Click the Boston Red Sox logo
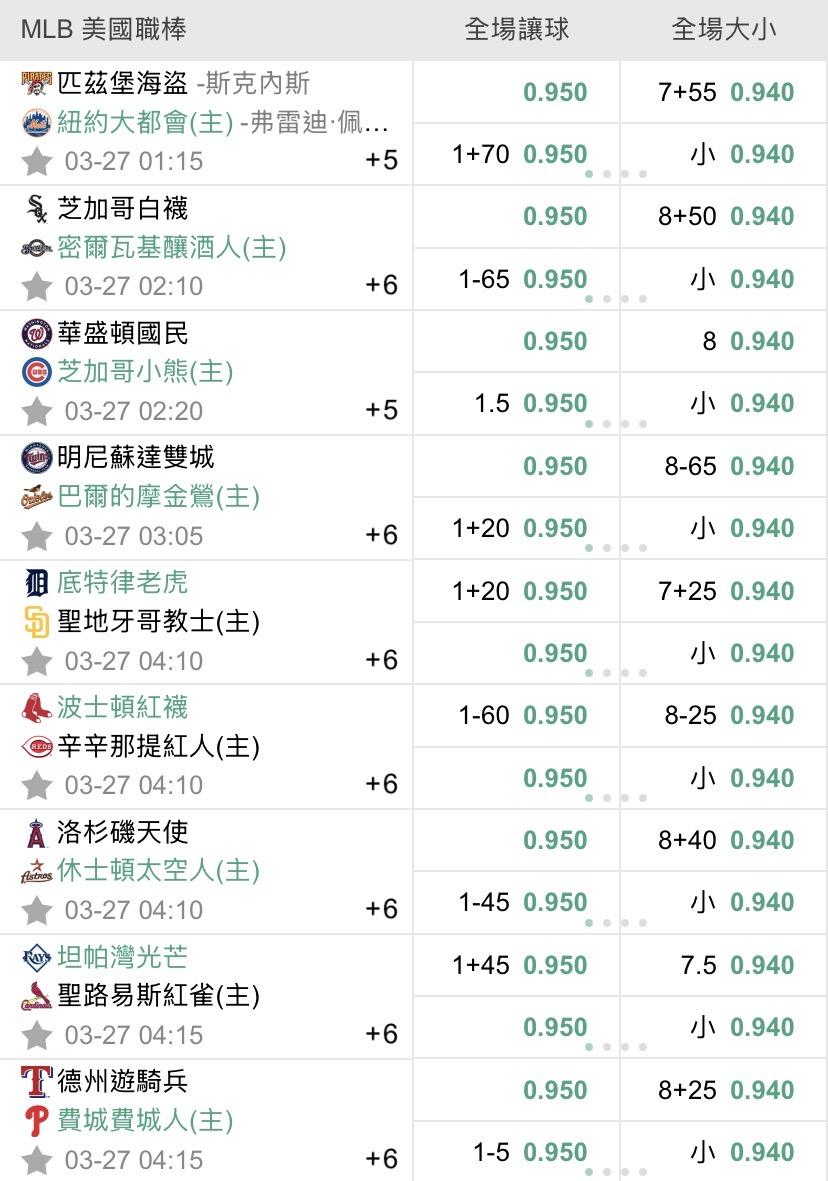 click(35, 707)
